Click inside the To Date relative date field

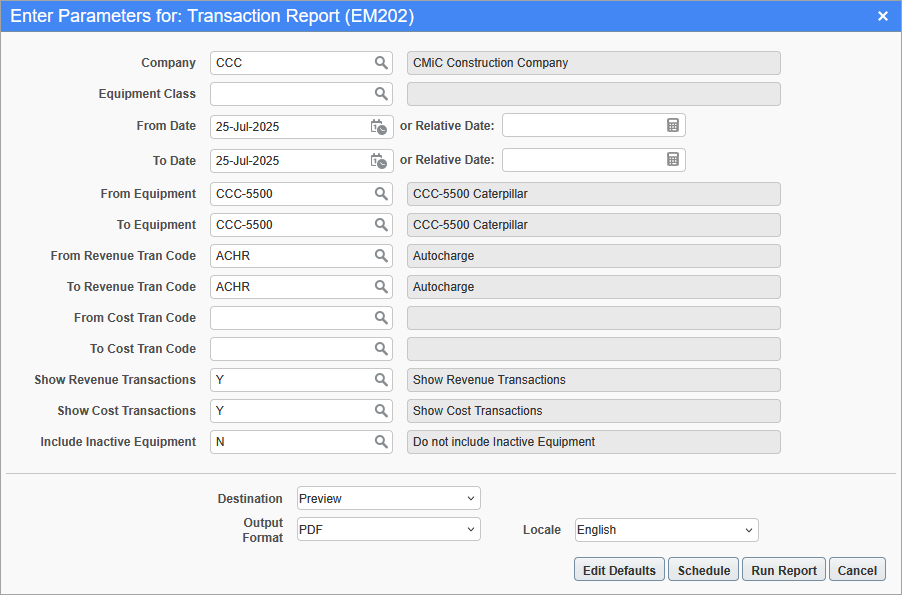point(580,159)
